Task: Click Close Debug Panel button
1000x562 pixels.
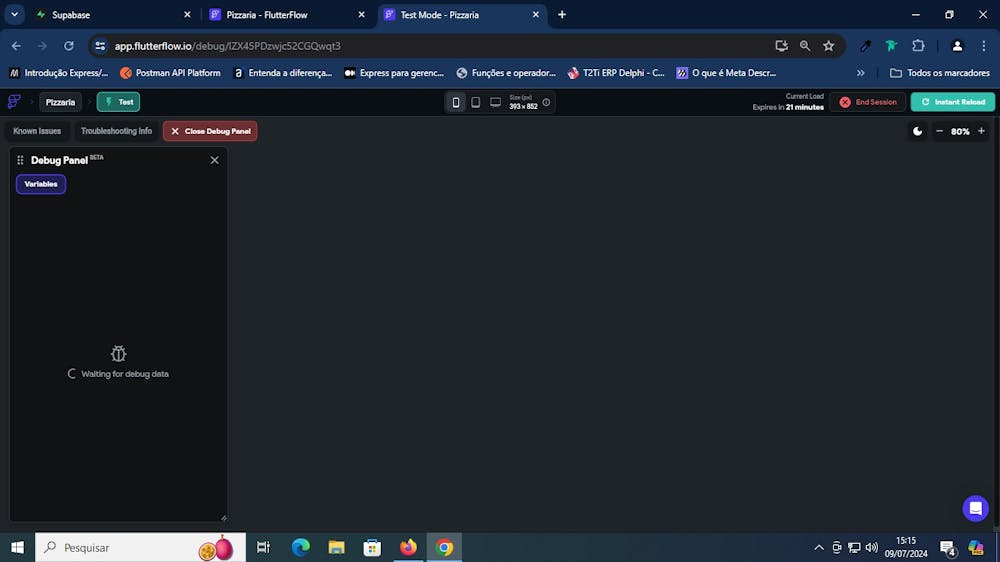Action: [x=210, y=131]
